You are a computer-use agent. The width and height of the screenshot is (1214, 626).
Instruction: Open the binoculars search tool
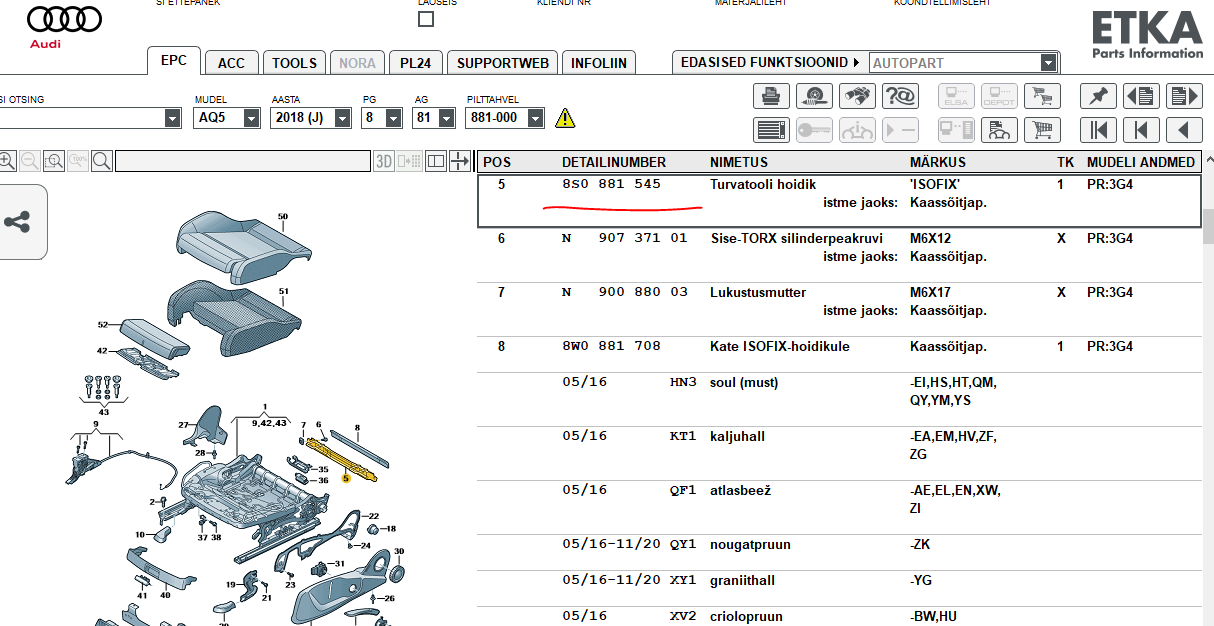click(858, 96)
